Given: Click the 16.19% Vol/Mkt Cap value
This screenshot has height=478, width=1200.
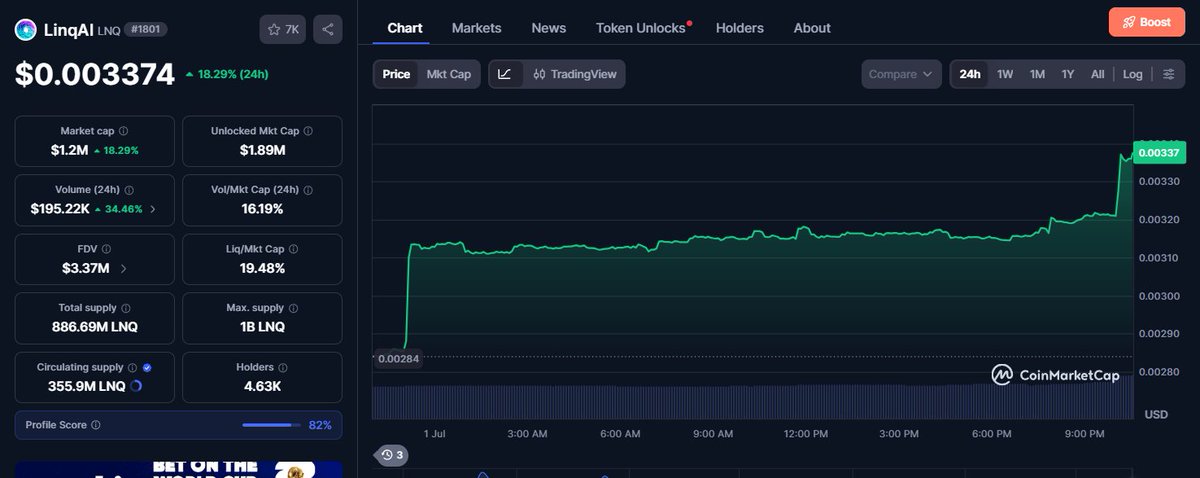Looking at the screenshot, I should click(x=262, y=209).
